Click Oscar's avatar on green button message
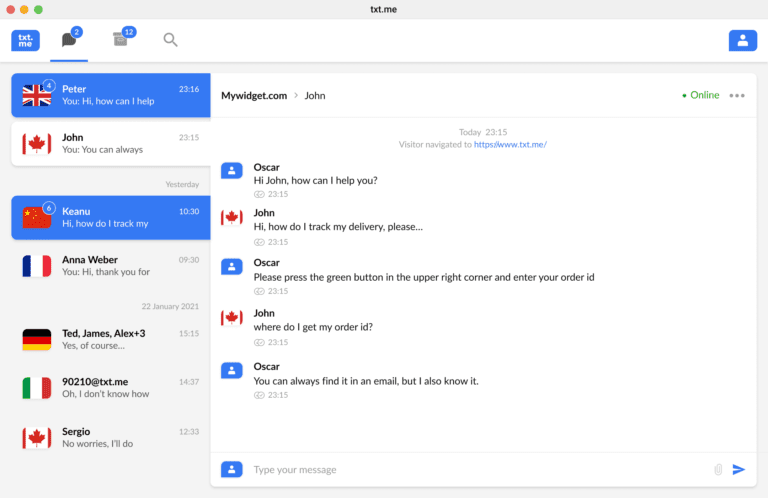This screenshot has height=498, width=768. click(x=232, y=267)
